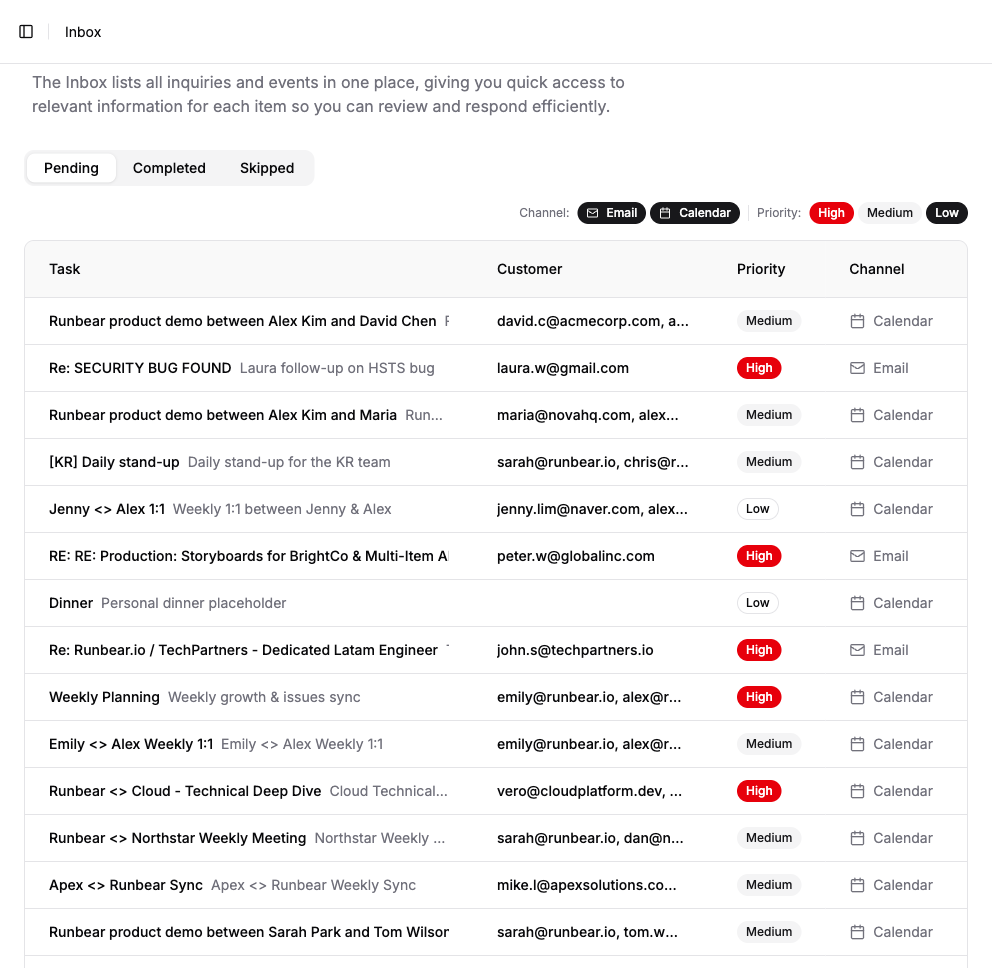Toggle the Calendar channel filter
Viewport: 992px width, 968px height.
[x=695, y=213]
